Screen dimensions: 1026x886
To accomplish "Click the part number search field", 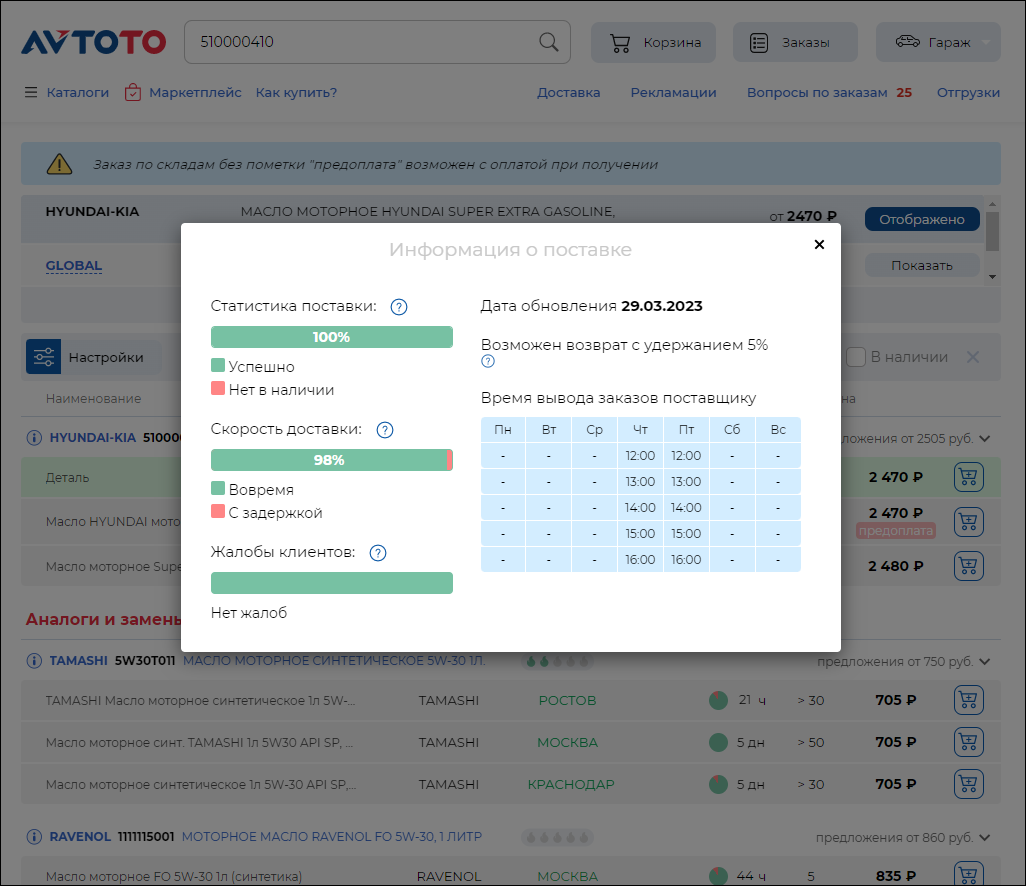I will pos(377,42).
